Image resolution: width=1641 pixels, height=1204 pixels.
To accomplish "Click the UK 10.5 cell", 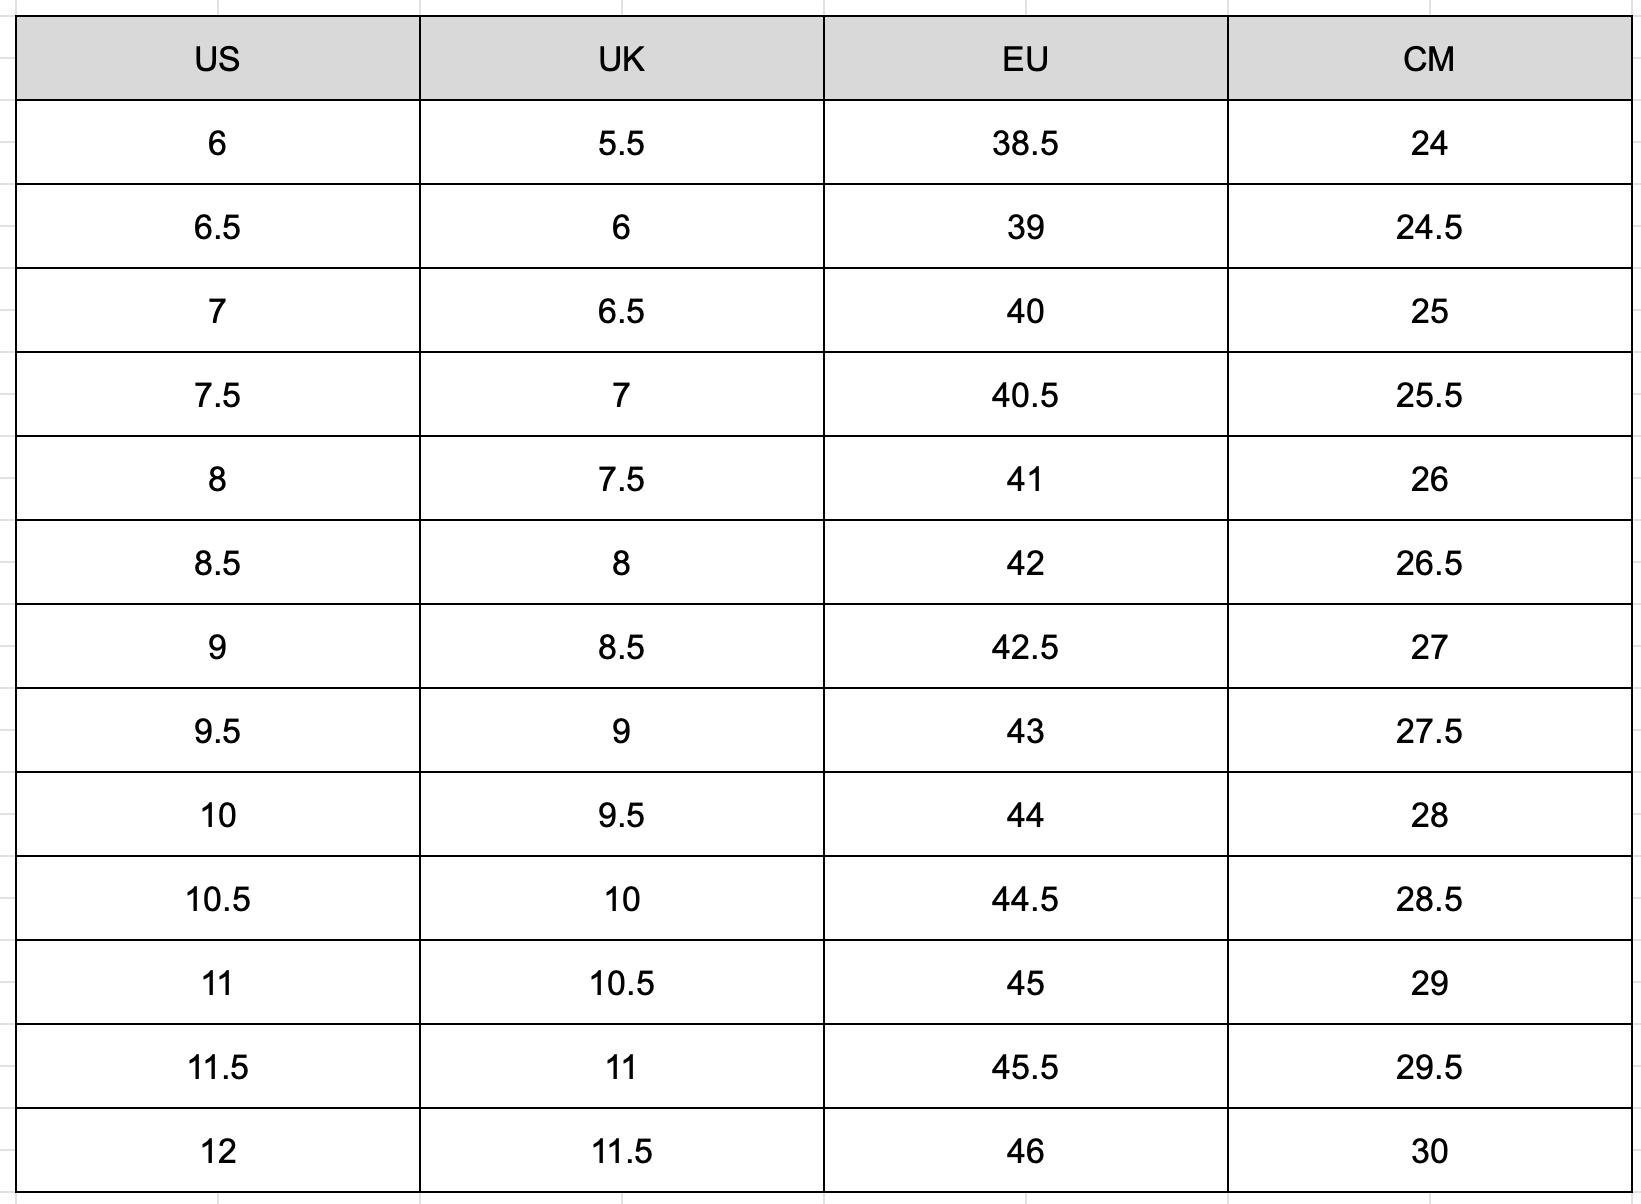I will pos(621,983).
